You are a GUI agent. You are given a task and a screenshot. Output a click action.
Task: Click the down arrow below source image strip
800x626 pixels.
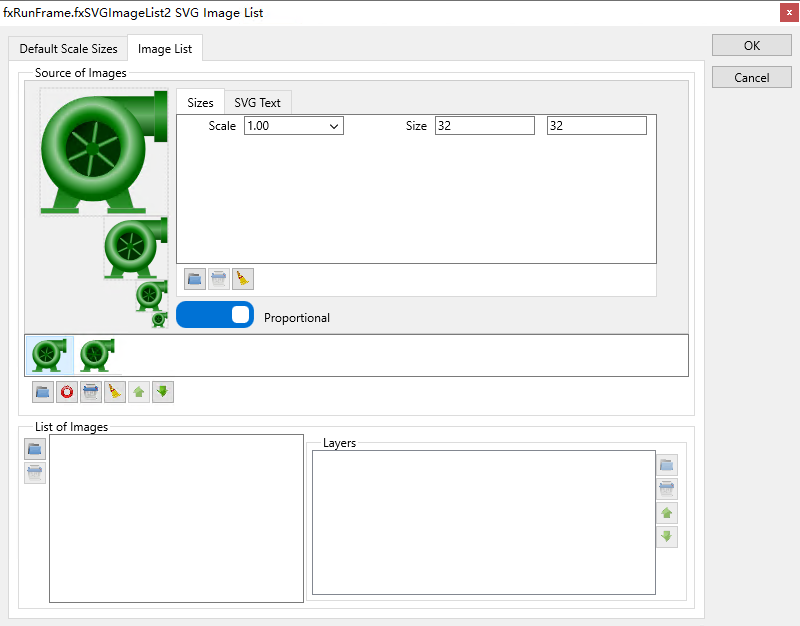tap(163, 392)
